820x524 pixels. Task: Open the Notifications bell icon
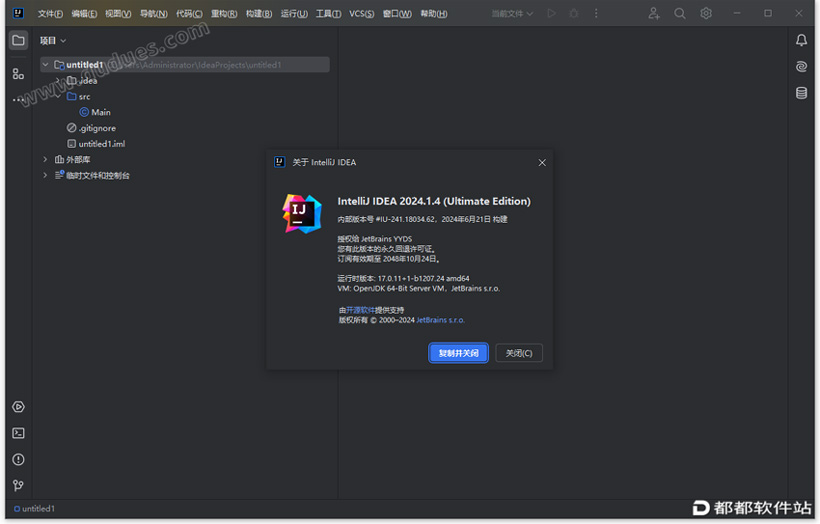click(801, 40)
